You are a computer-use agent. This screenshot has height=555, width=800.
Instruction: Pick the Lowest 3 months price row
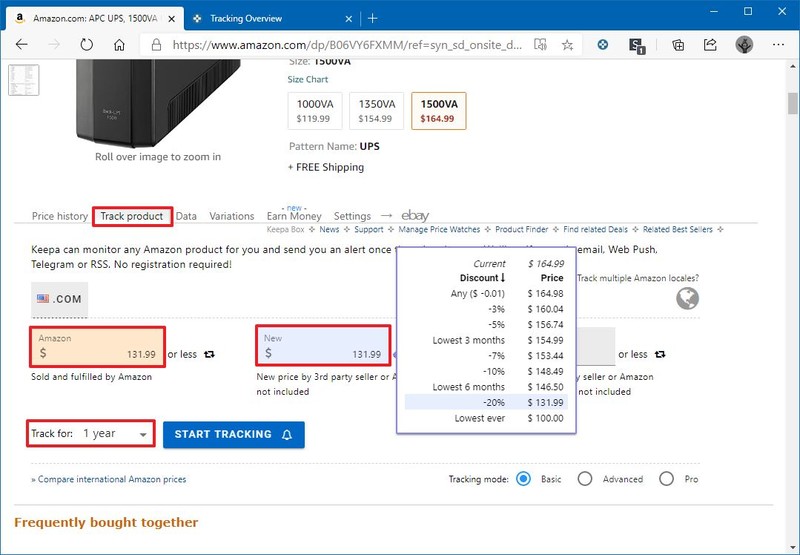pos(486,340)
